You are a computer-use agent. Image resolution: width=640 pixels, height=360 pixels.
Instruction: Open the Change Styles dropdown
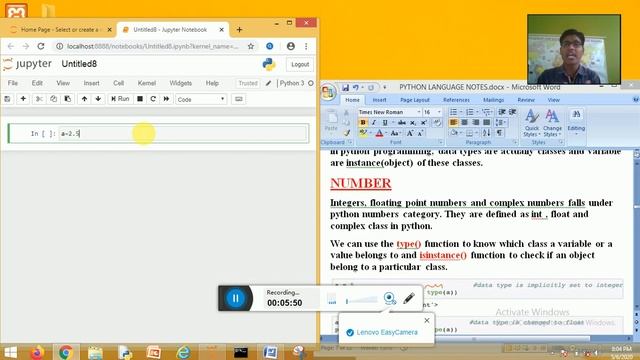point(552,122)
